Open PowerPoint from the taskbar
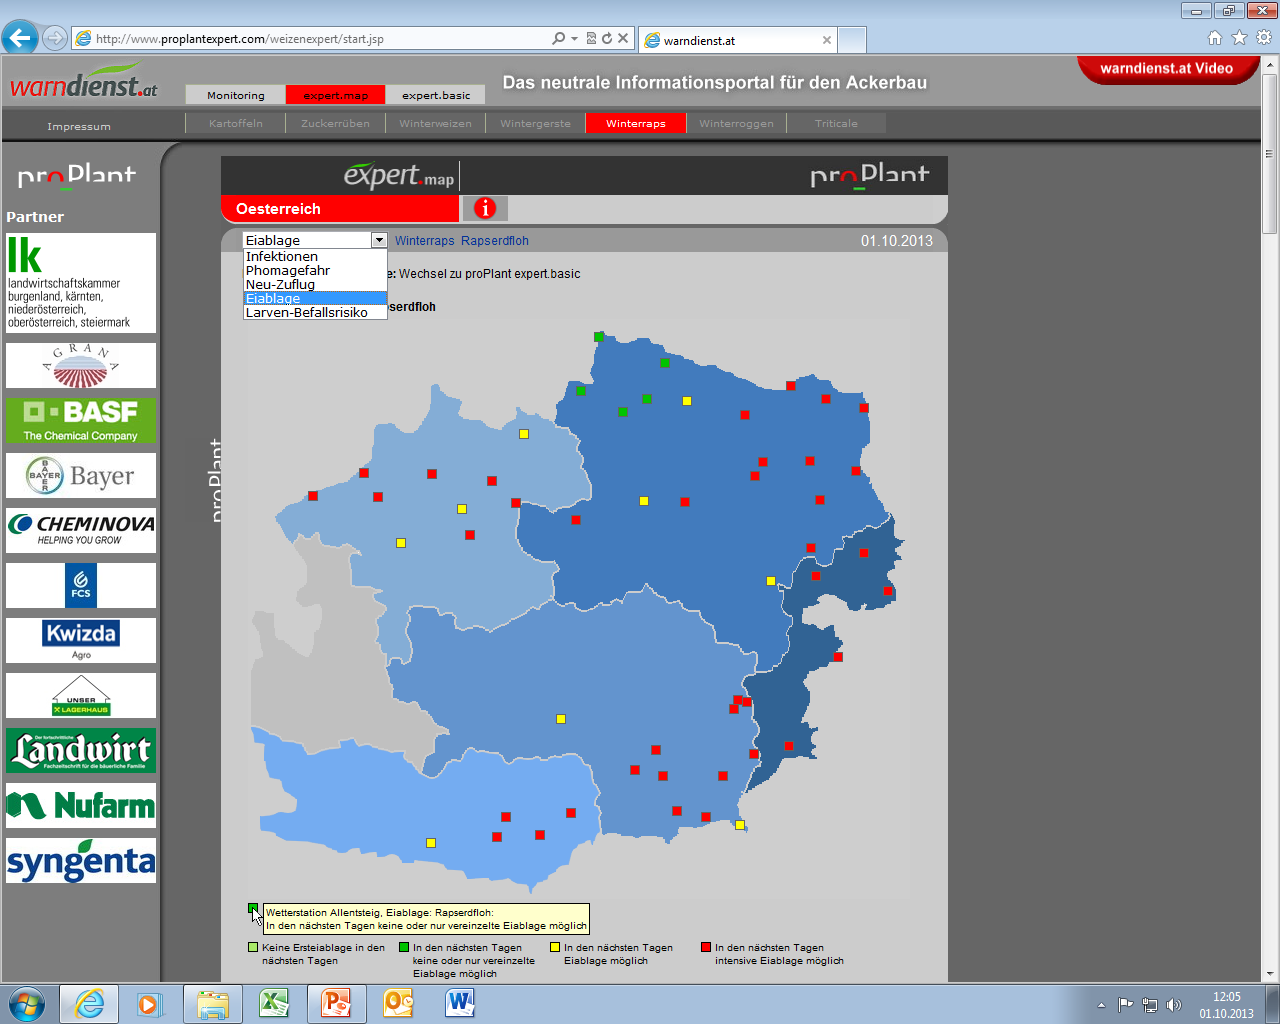This screenshot has width=1280, height=1024. point(336,1004)
